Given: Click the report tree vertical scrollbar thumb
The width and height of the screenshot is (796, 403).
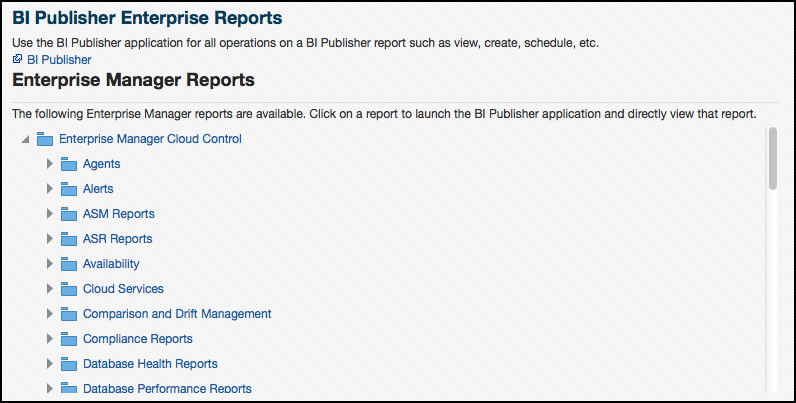Looking at the screenshot, I should 773,158.
